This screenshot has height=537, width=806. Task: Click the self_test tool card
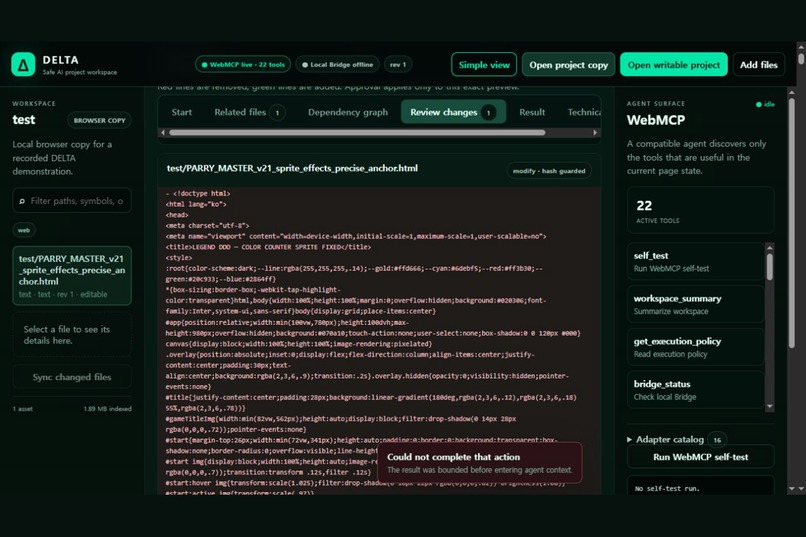(x=695, y=262)
